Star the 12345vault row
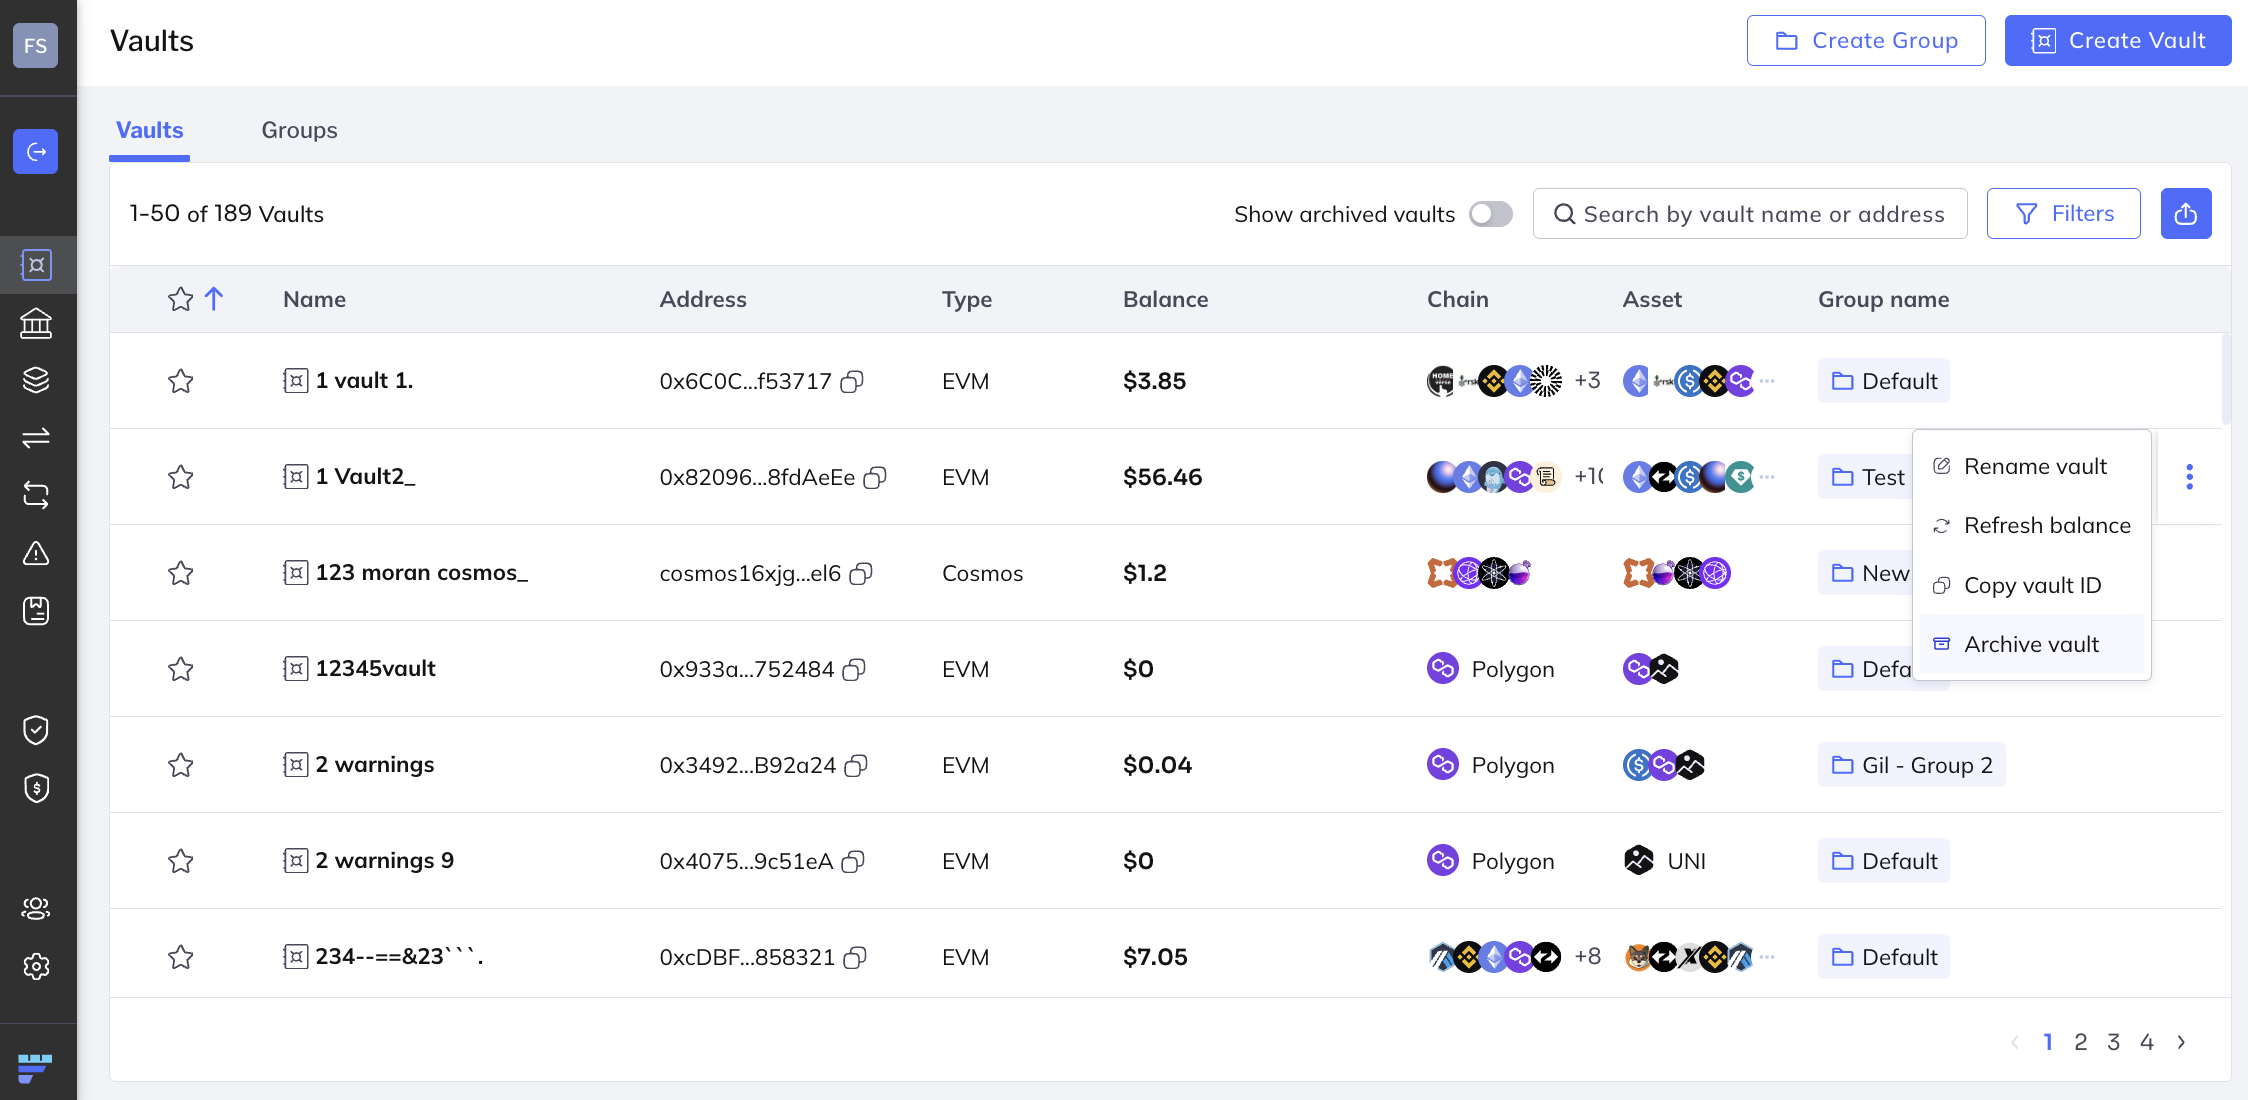 pos(181,669)
